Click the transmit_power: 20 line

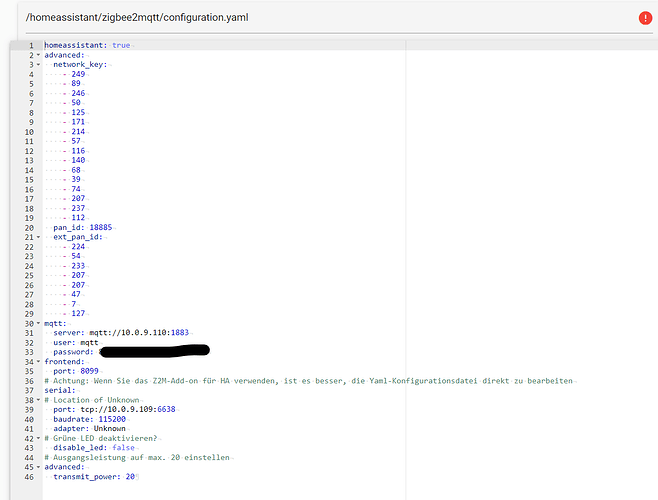(94, 477)
